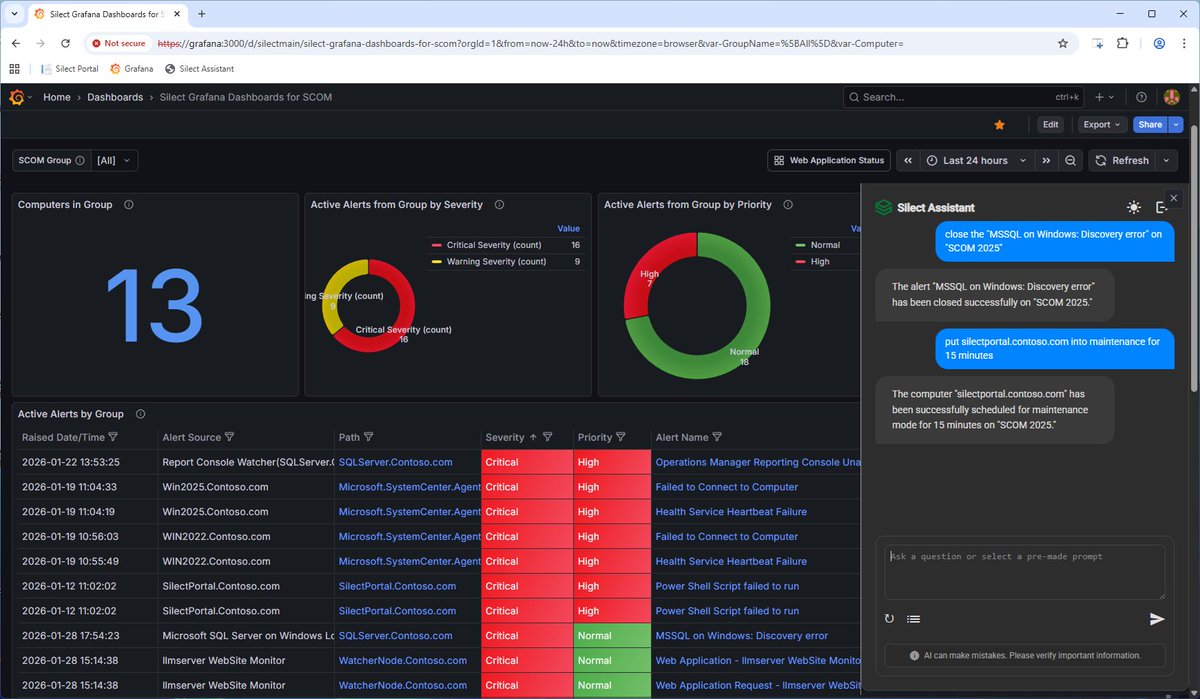Filter the Alert Source column

[x=229, y=437]
